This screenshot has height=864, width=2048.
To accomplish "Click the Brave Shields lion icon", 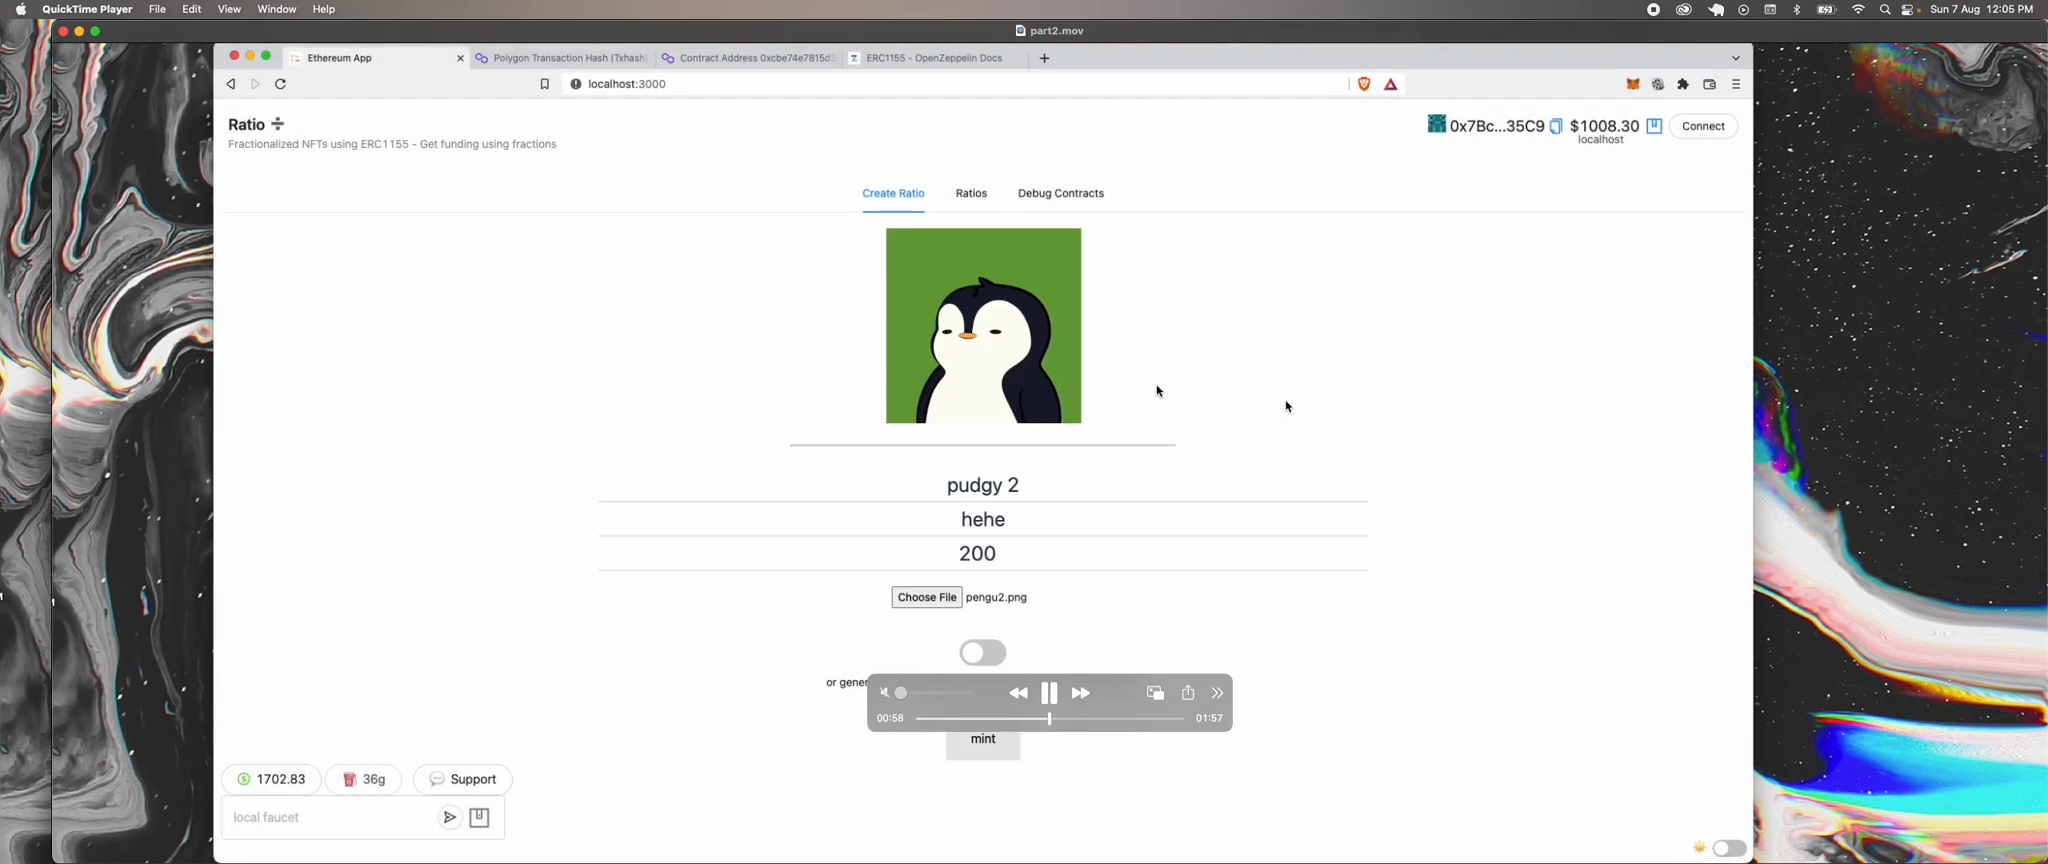I will tap(1364, 85).
